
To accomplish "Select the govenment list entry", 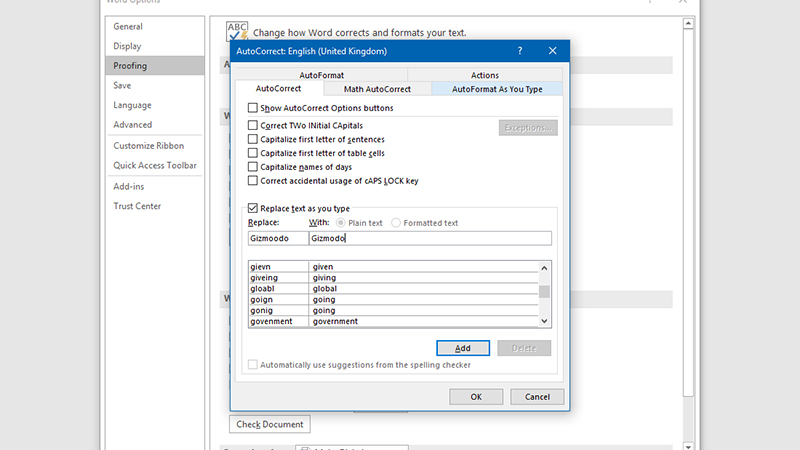I will (393, 321).
